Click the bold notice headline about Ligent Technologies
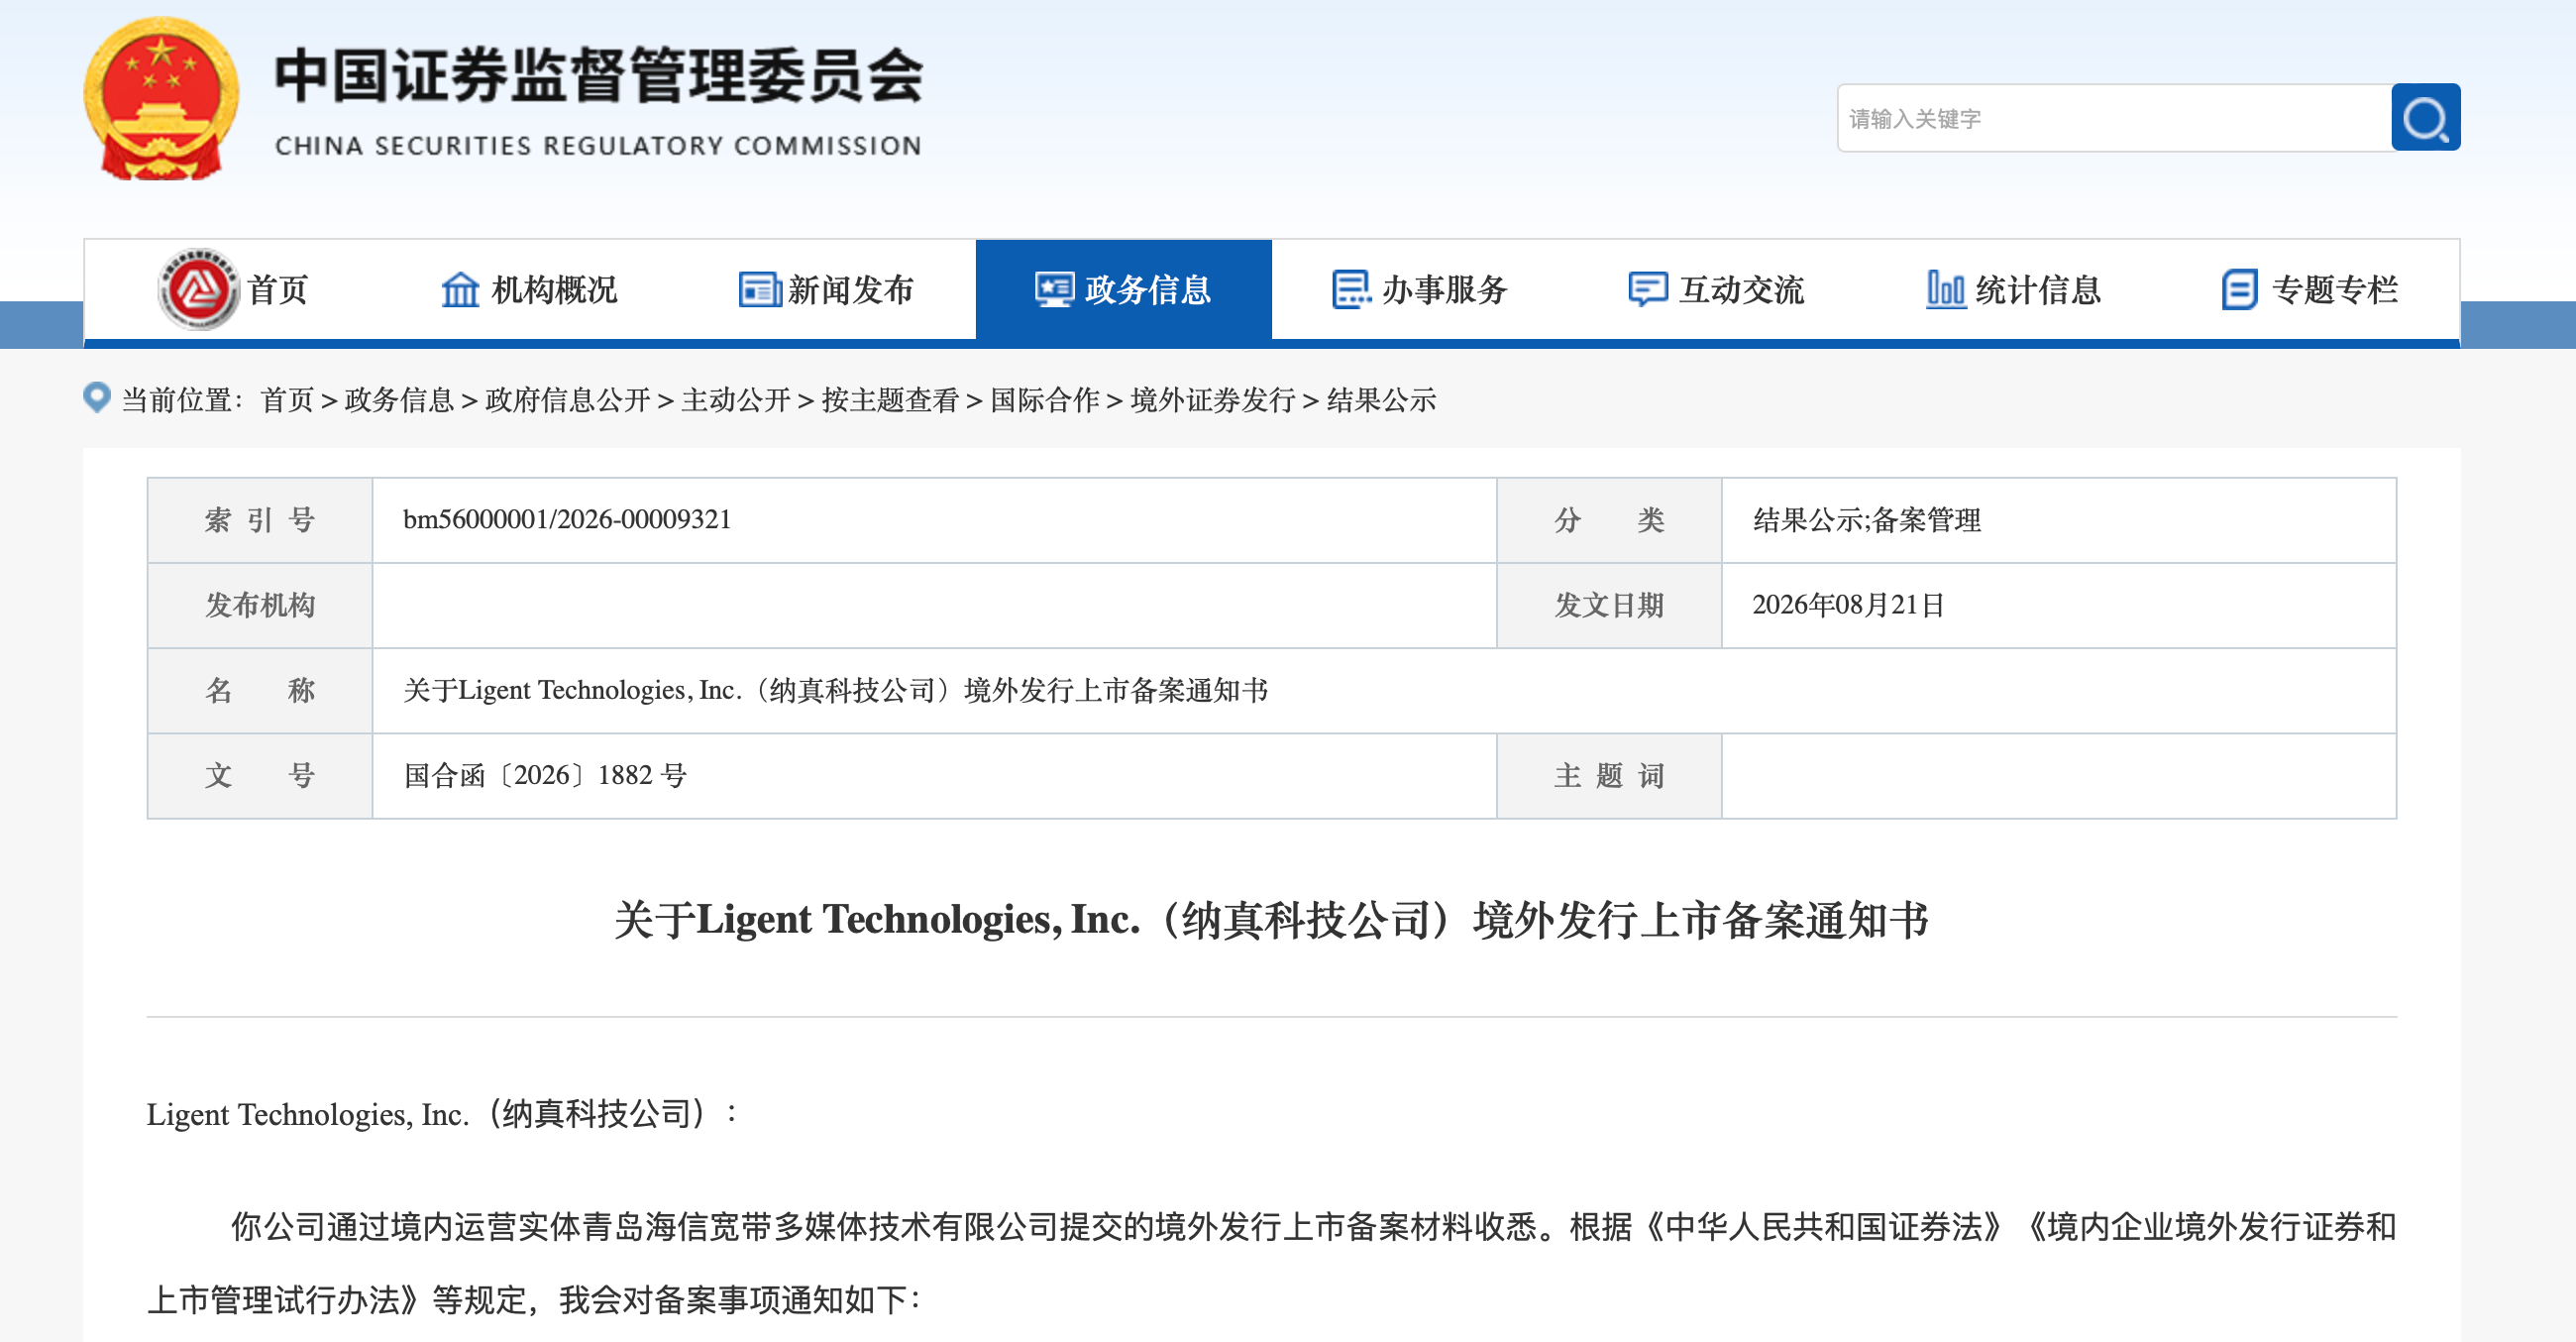The width and height of the screenshot is (2576, 1342). tap(1271, 920)
